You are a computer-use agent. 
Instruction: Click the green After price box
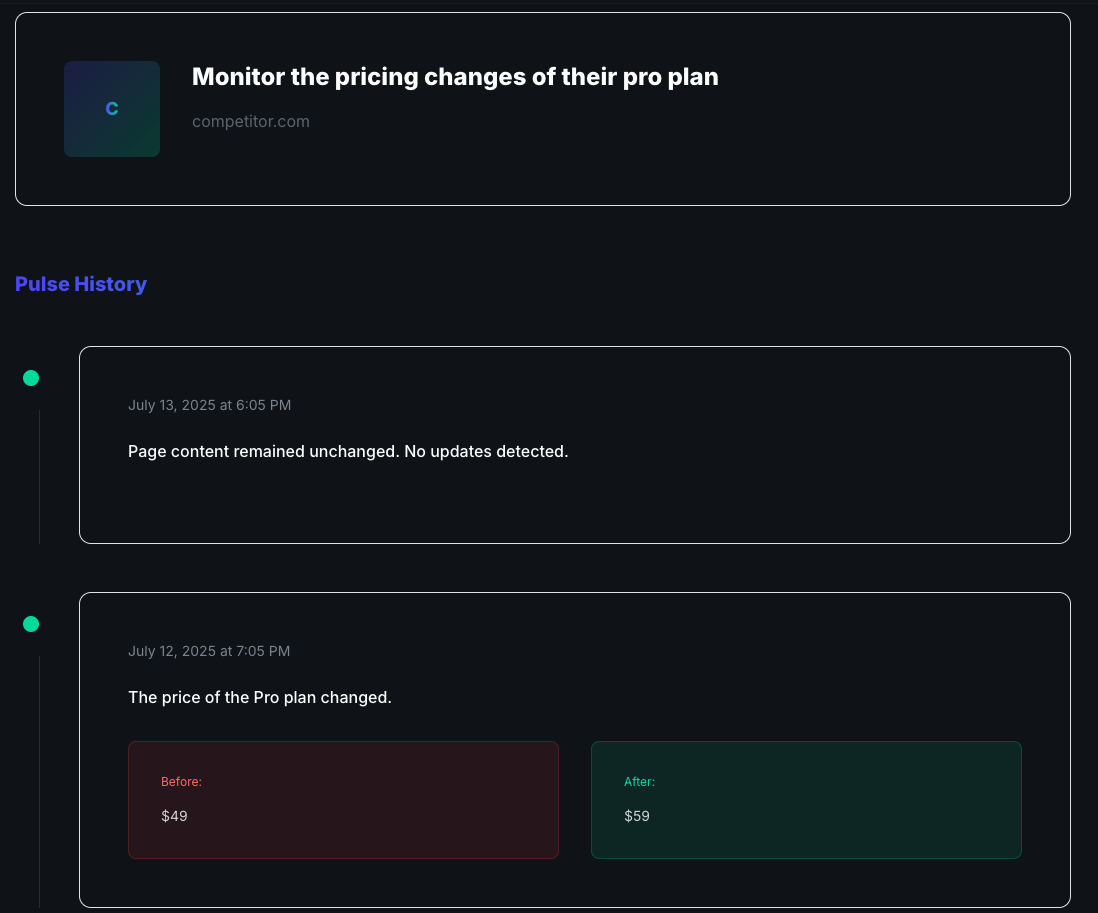806,800
